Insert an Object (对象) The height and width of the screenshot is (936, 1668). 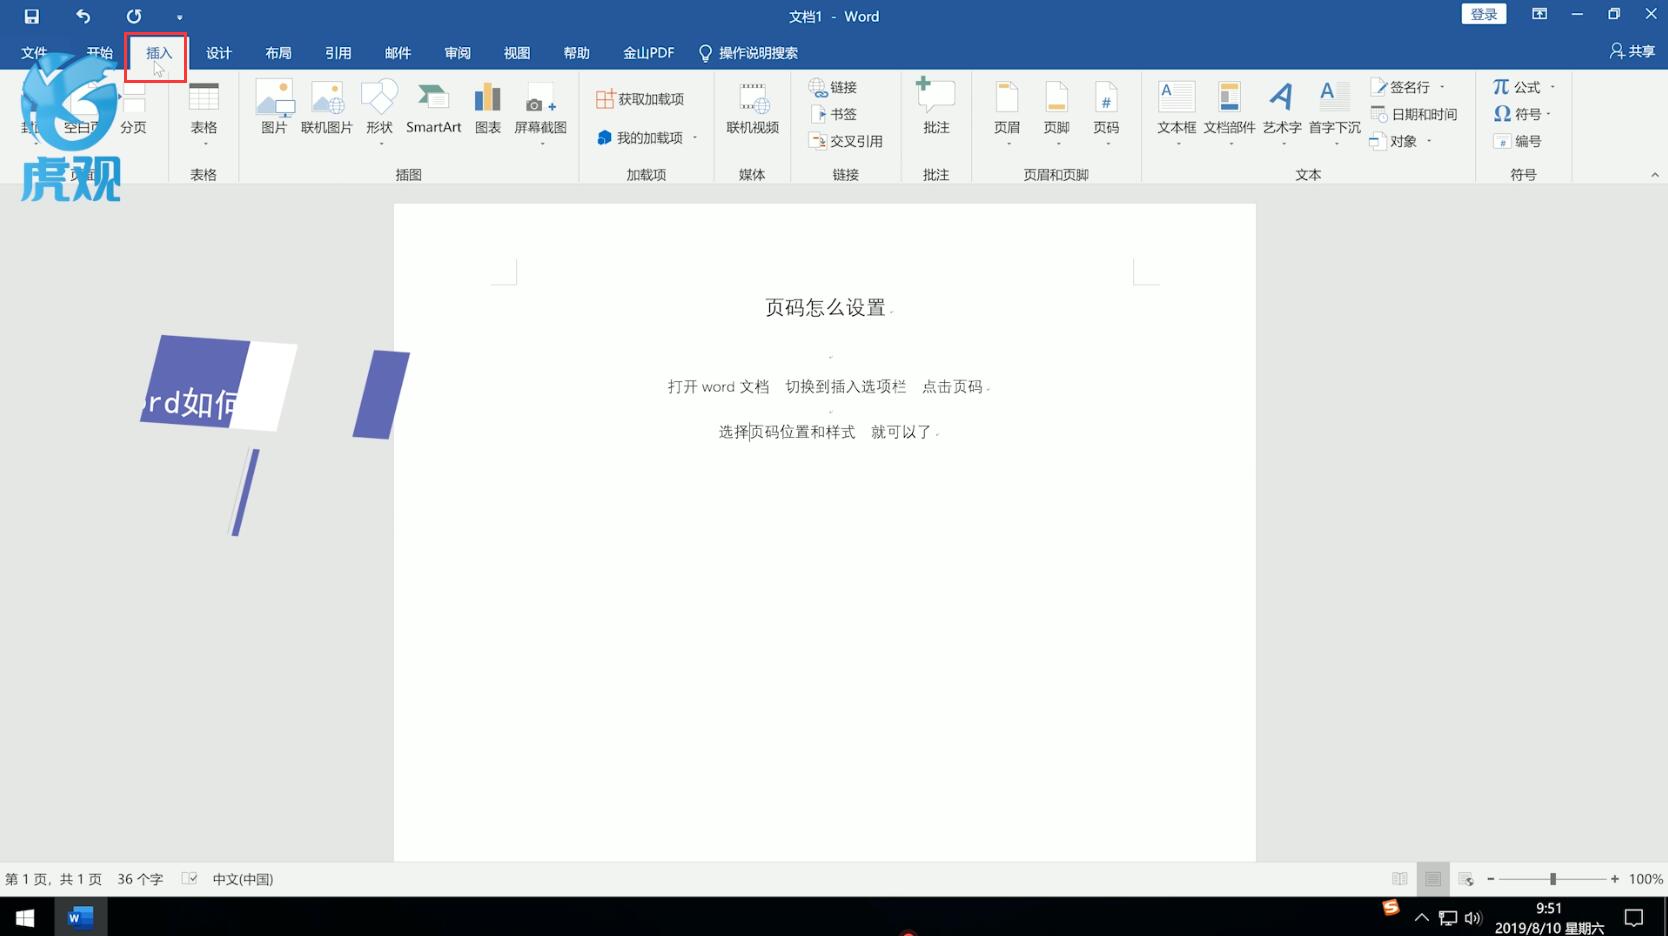(x=1394, y=141)
